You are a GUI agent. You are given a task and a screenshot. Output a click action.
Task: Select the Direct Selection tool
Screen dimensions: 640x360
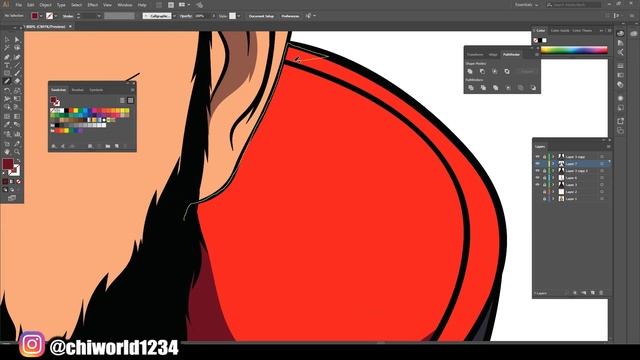click(x=17, y=40)
